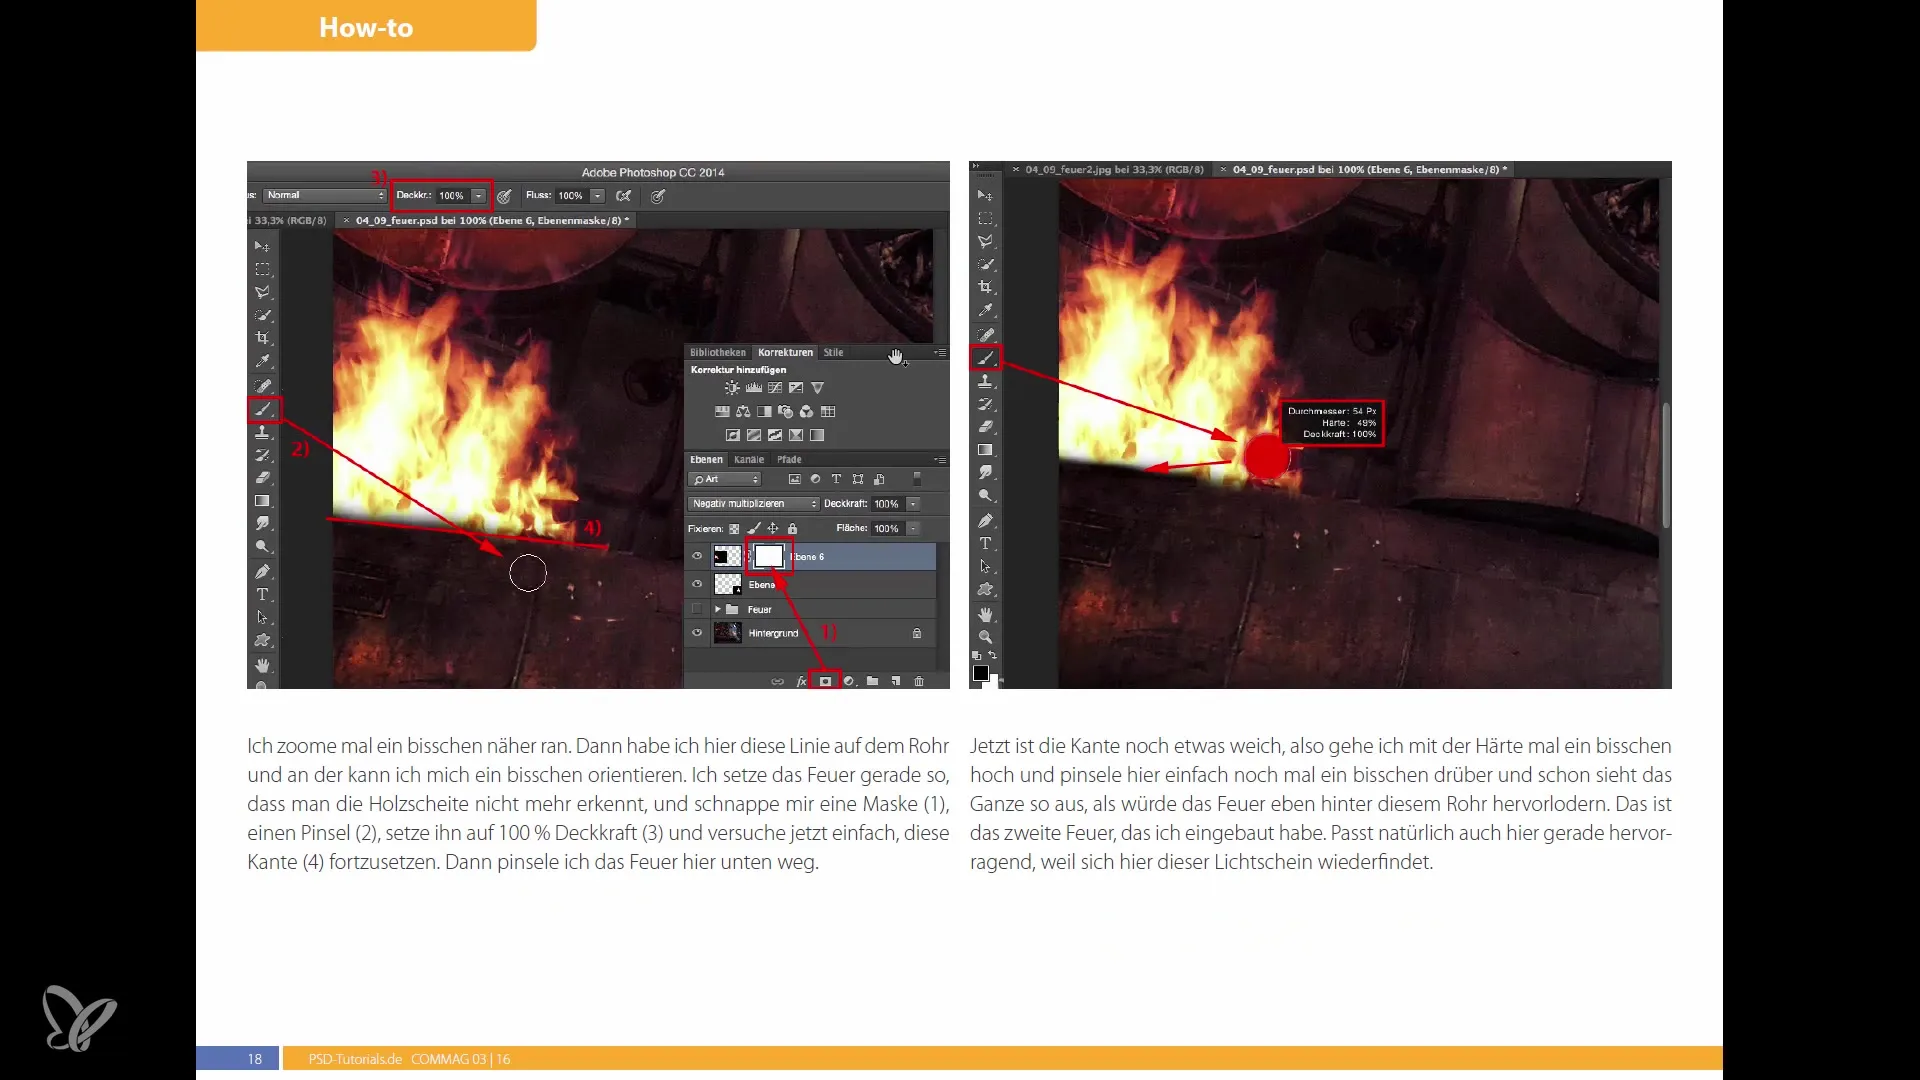The width and height of the screenshot is (1920, 1080).
Task: Add a Levels adjustment from Korrekturen
Action: pyautogui.click(x=754, y=388)
